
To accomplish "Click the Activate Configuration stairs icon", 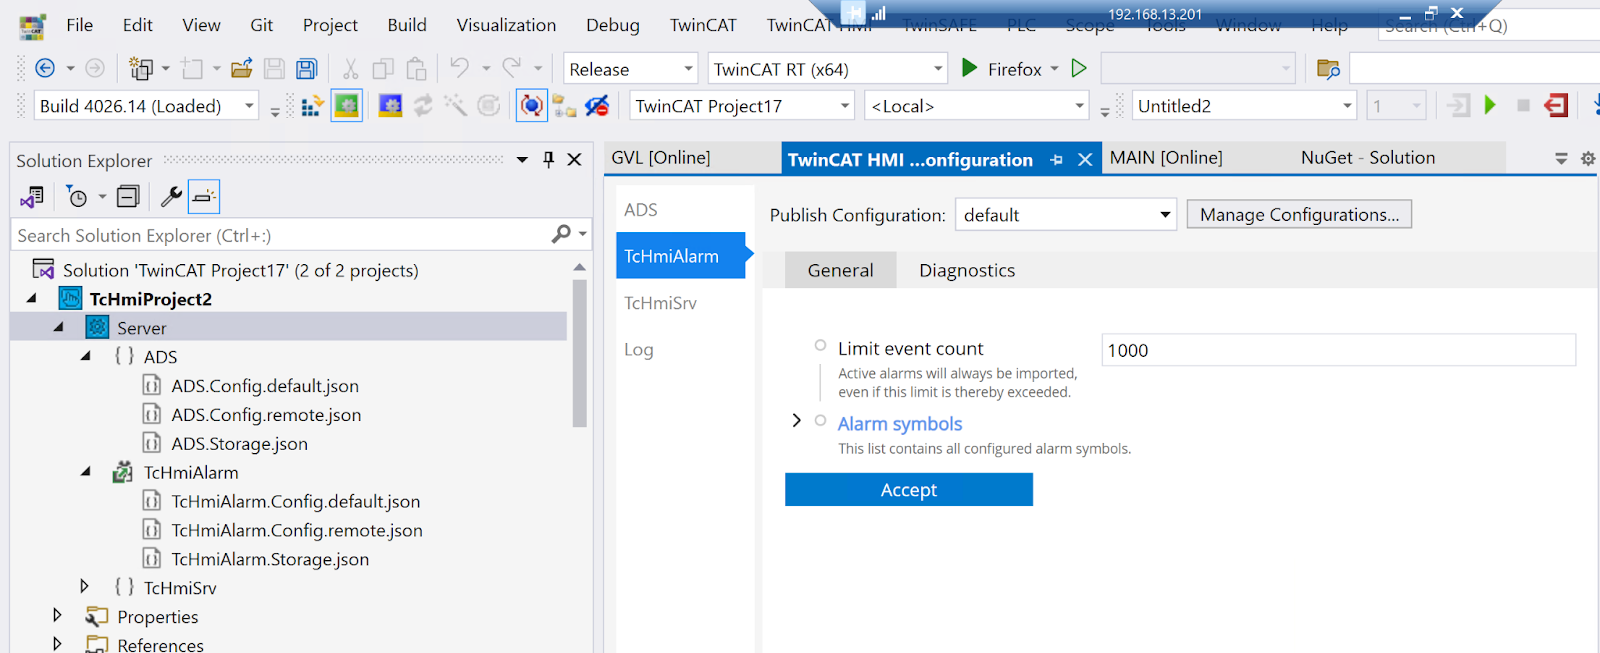I will [313, 105].
